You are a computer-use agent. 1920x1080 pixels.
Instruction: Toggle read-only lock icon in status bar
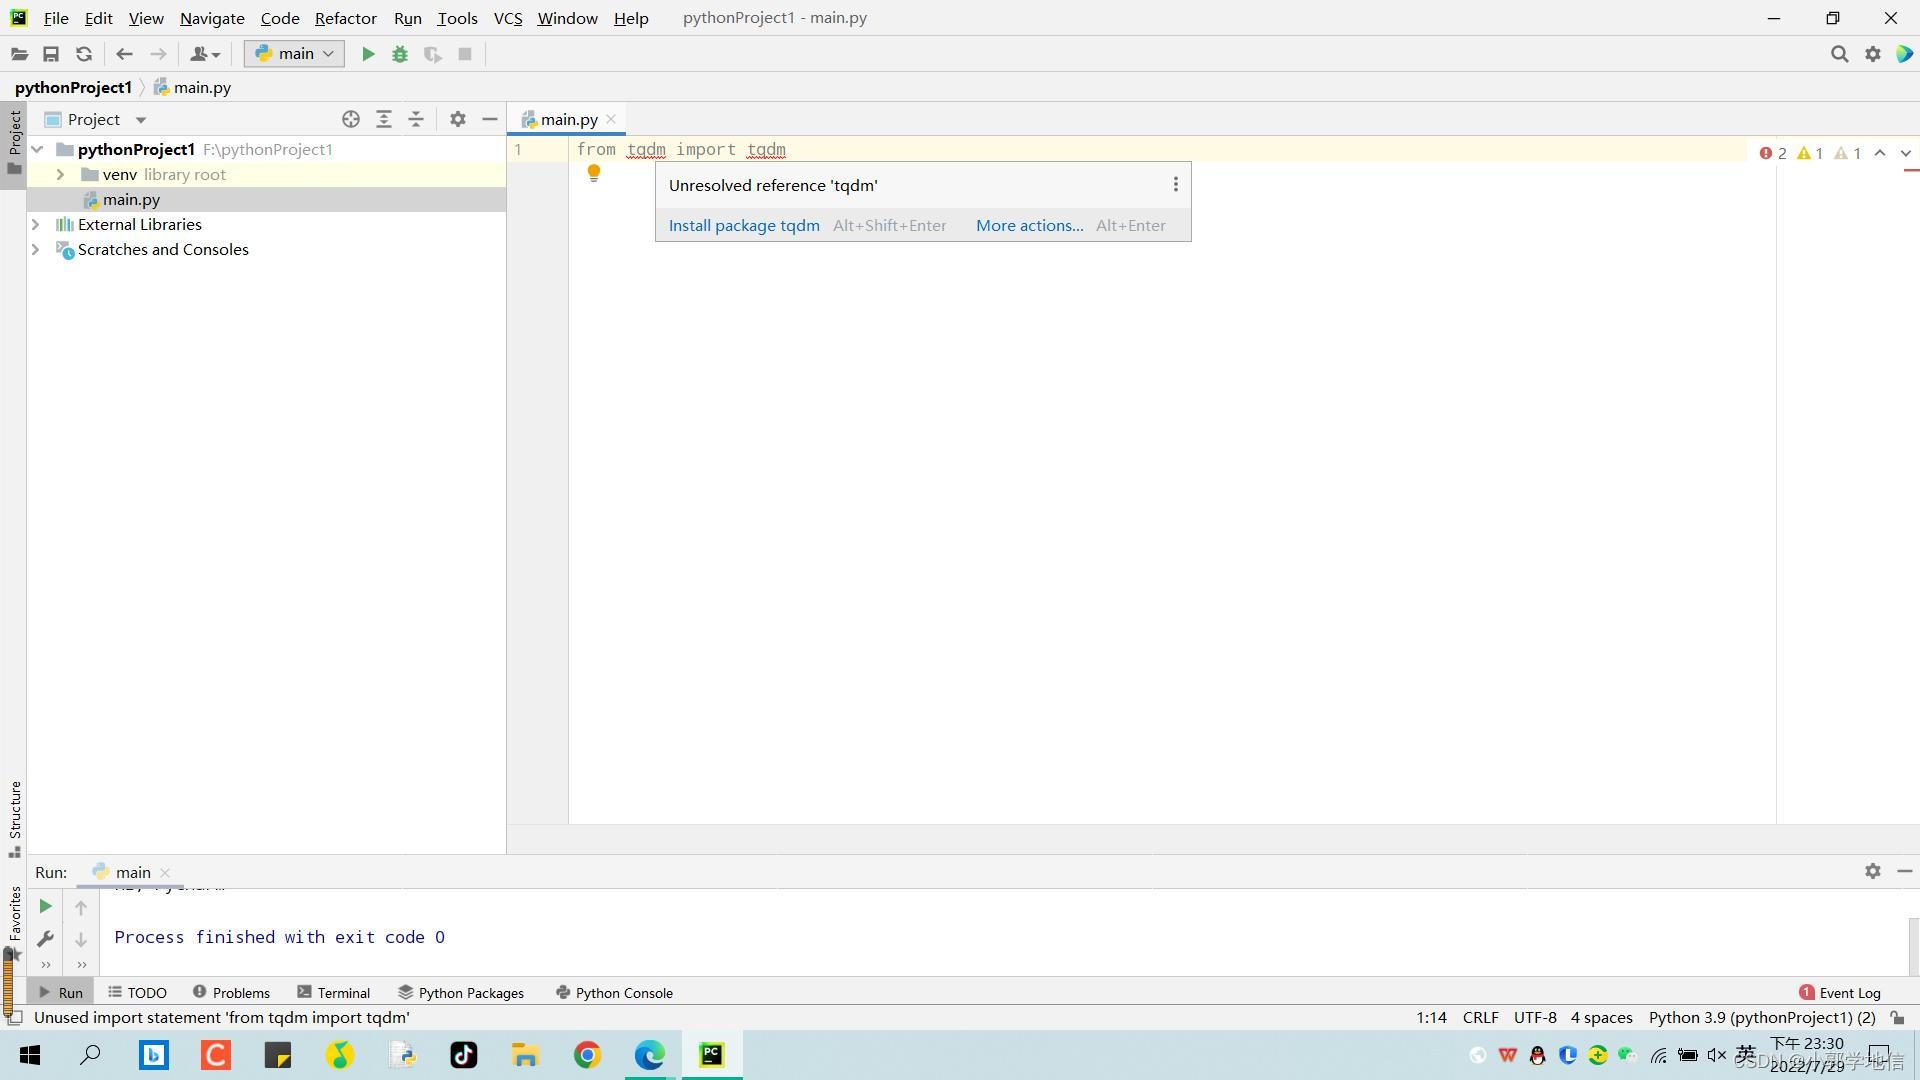(x=1897, y=1018)
